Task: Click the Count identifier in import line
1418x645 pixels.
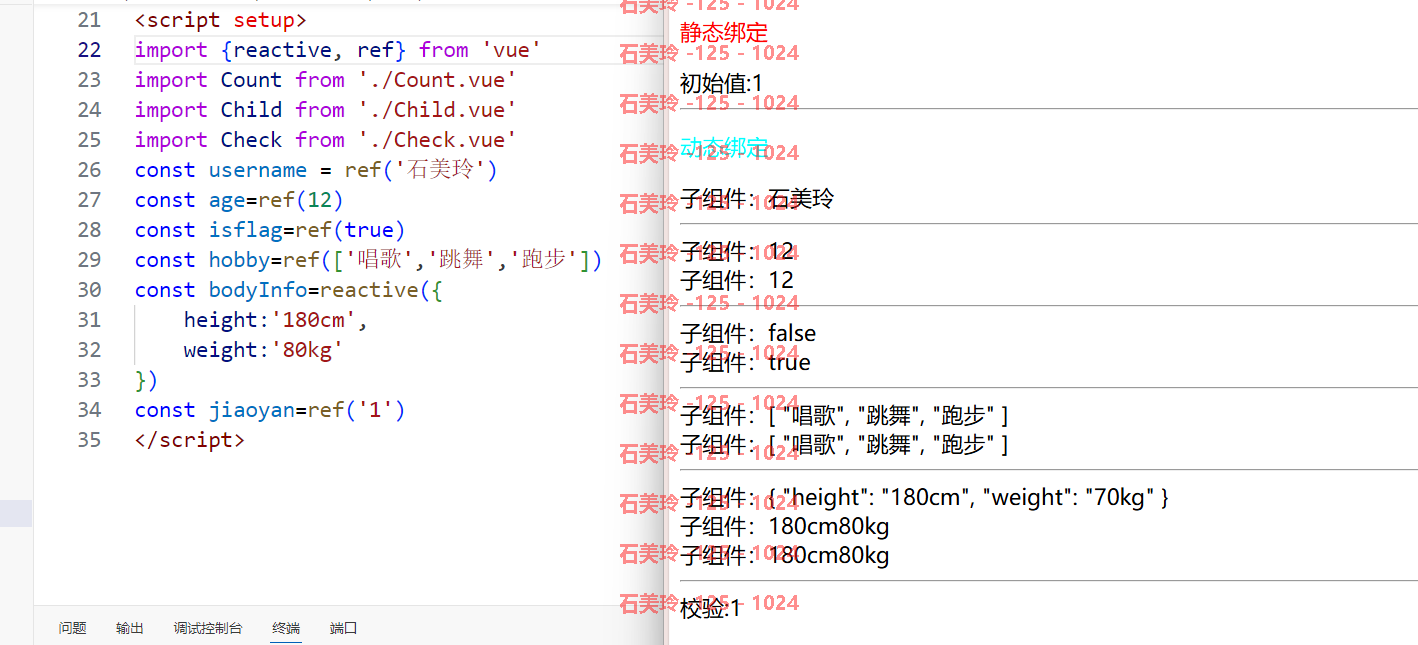Action: [252, 80]
